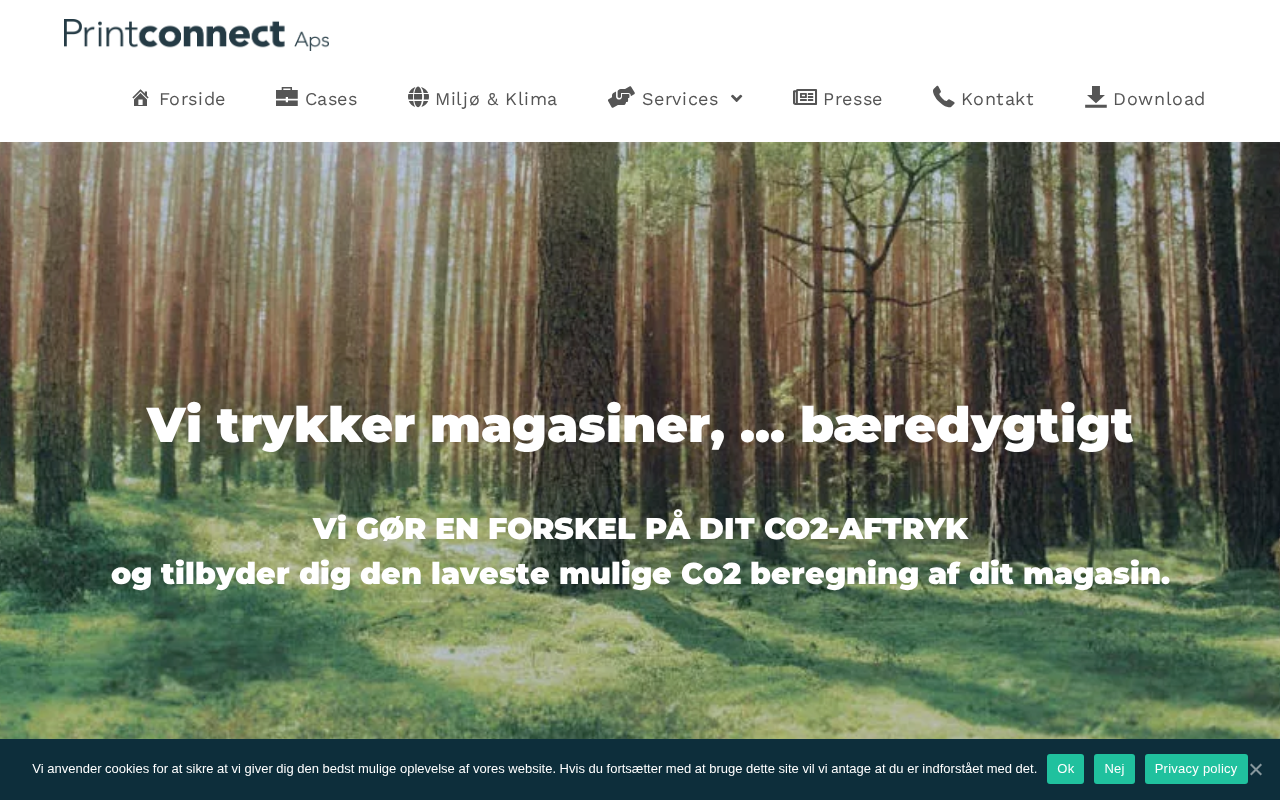Click the handshake icon next to Services

click(x=621, y=97)
